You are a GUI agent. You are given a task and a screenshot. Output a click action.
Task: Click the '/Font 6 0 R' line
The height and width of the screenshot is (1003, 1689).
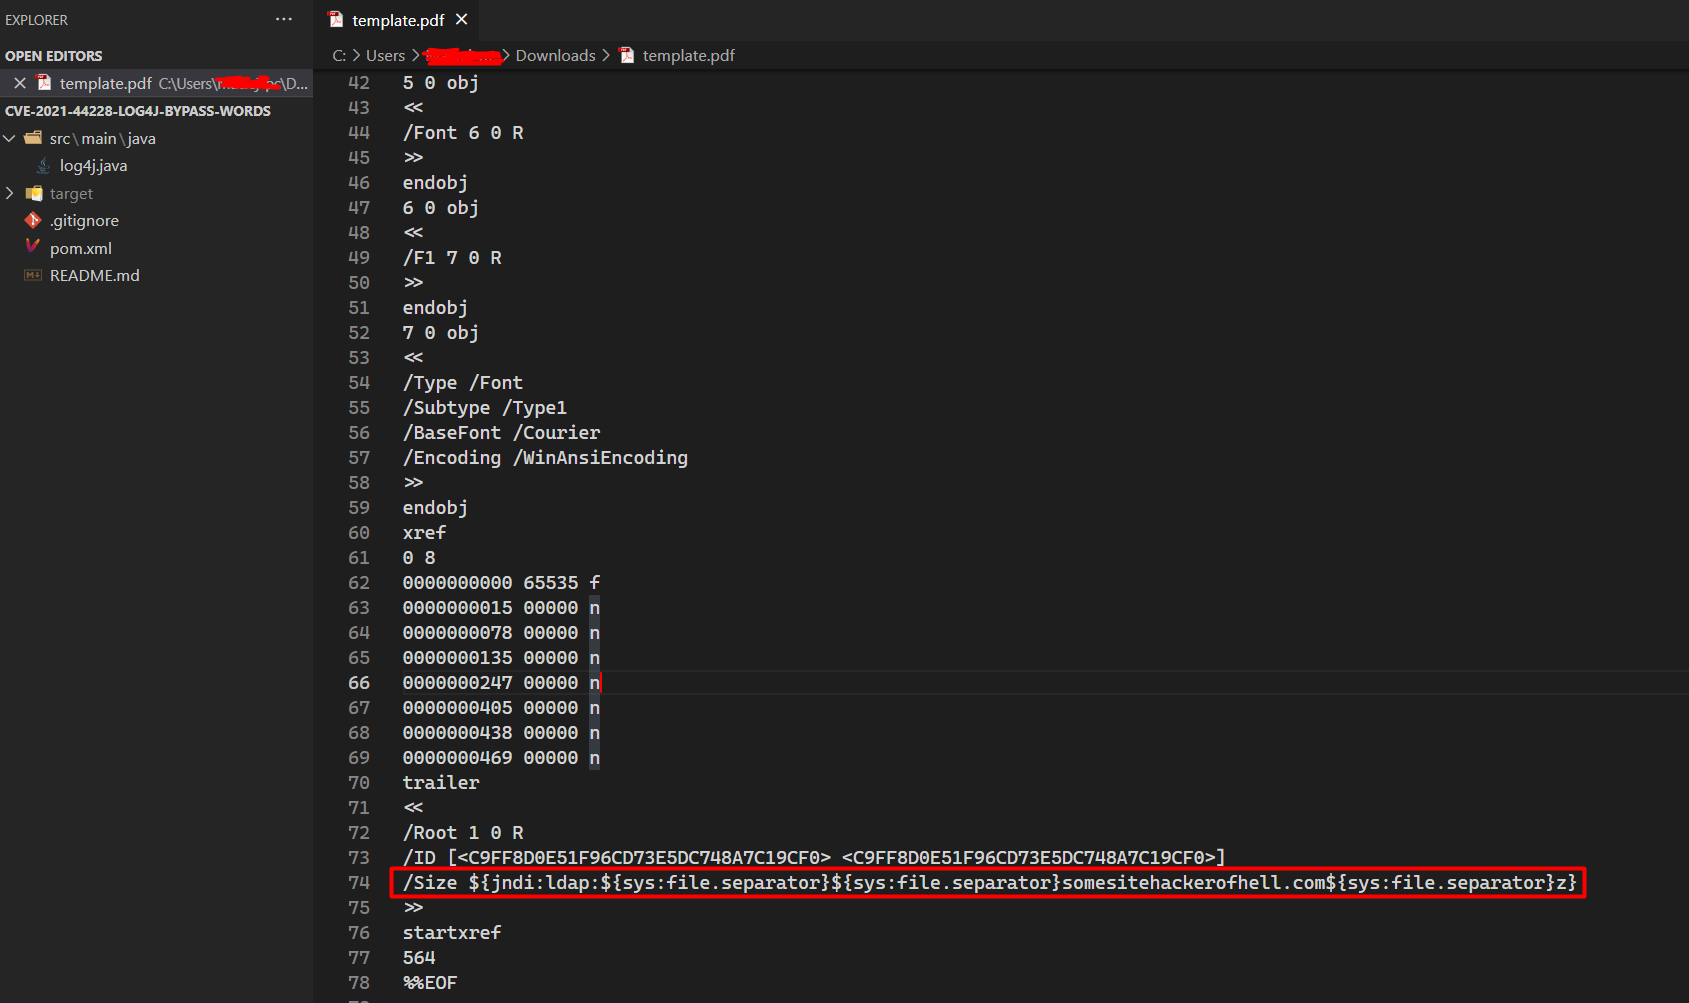coord(463,133)
